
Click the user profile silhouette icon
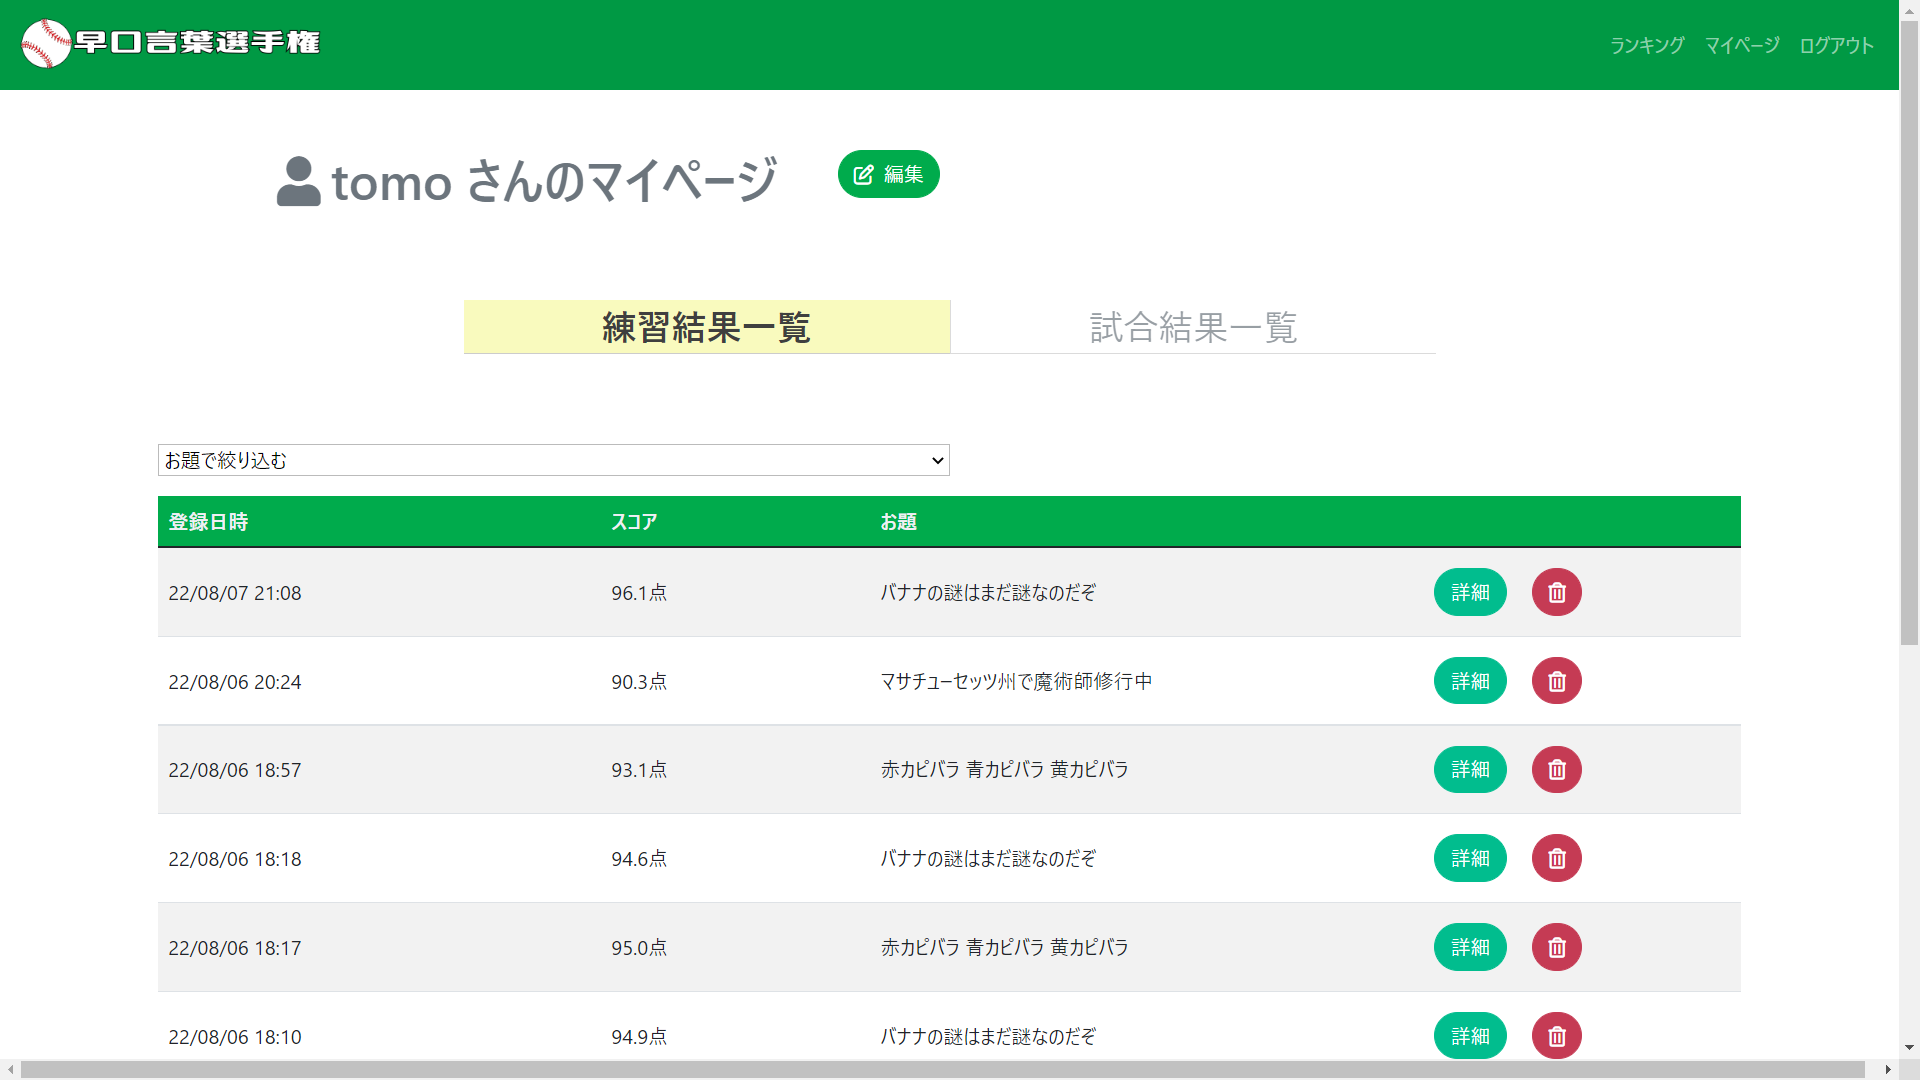(x=298, y=182)
